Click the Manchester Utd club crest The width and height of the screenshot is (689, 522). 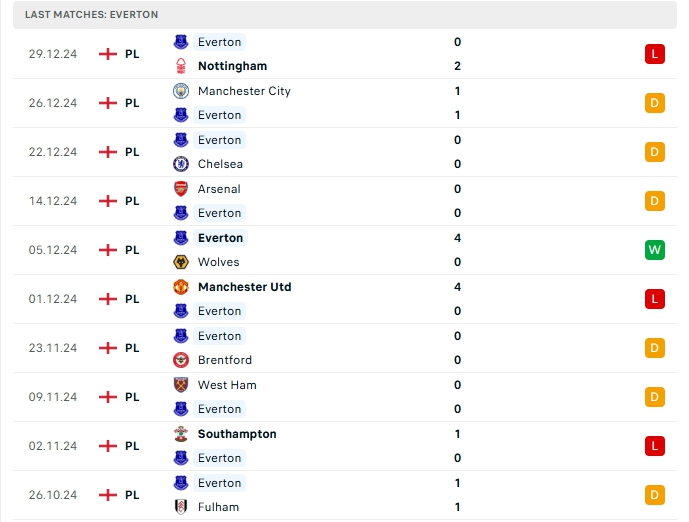[x=181, y=287]
